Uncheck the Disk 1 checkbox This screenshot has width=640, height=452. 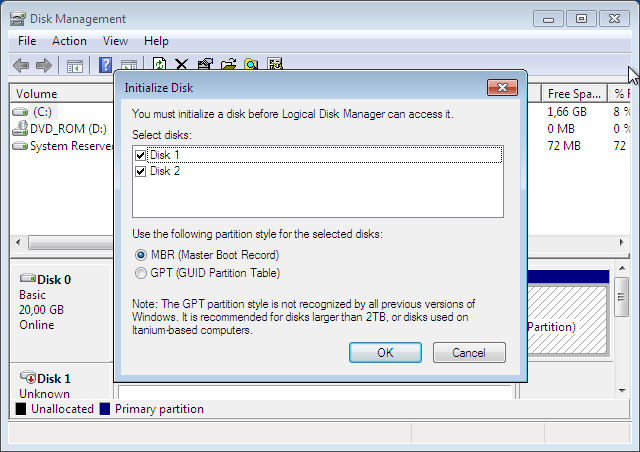click(140, 155)
